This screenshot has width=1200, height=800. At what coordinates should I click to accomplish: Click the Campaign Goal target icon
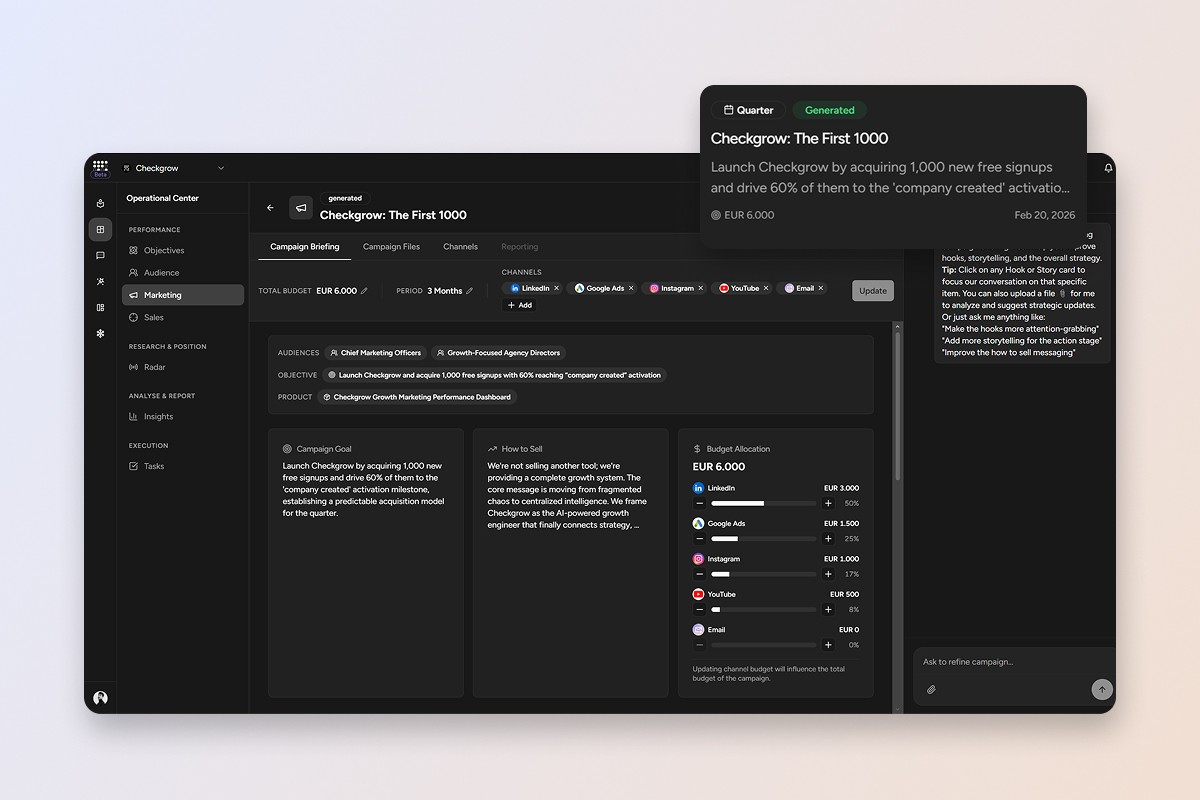pos(287,449)
